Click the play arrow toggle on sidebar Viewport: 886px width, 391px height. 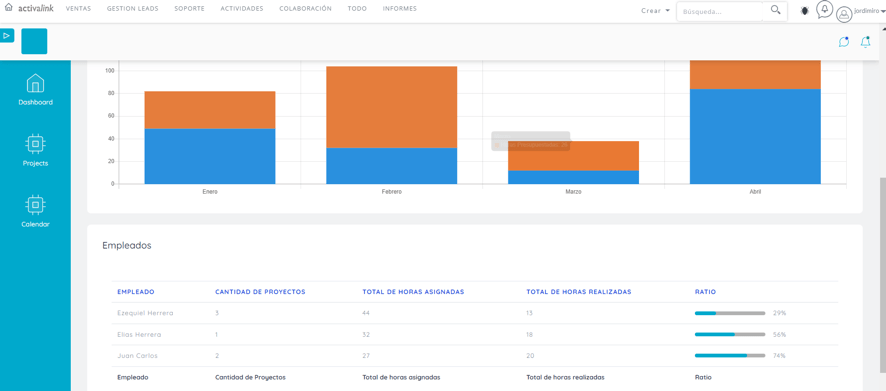click(x=7, y=36)
